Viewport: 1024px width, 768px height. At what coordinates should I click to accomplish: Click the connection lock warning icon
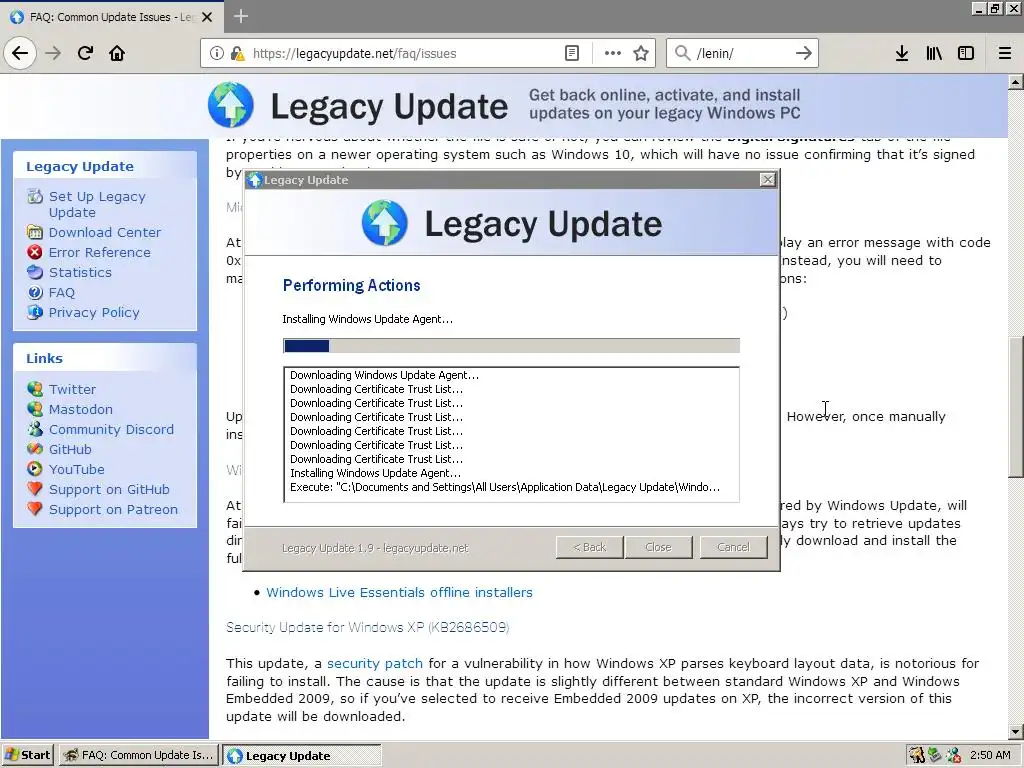click(237, 54)
